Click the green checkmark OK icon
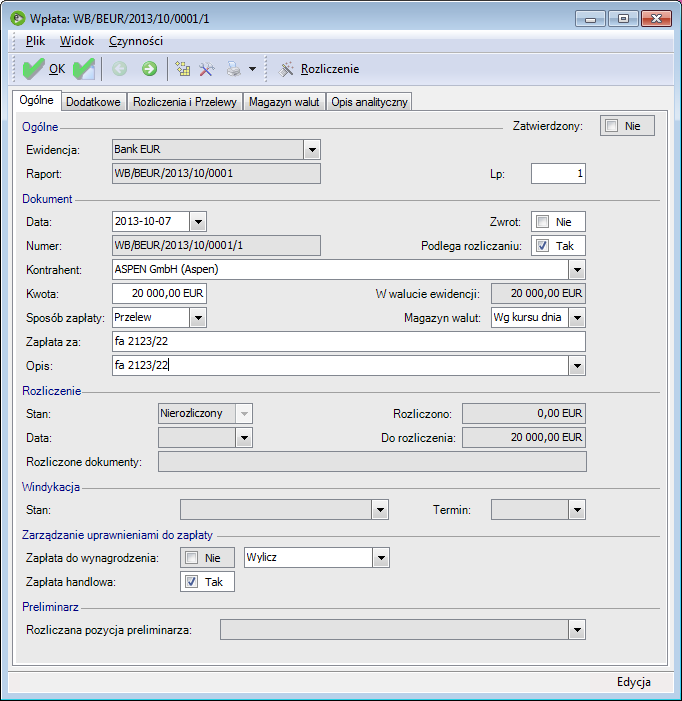The height and width of the screenshot is (701, 682). point(34,69)
